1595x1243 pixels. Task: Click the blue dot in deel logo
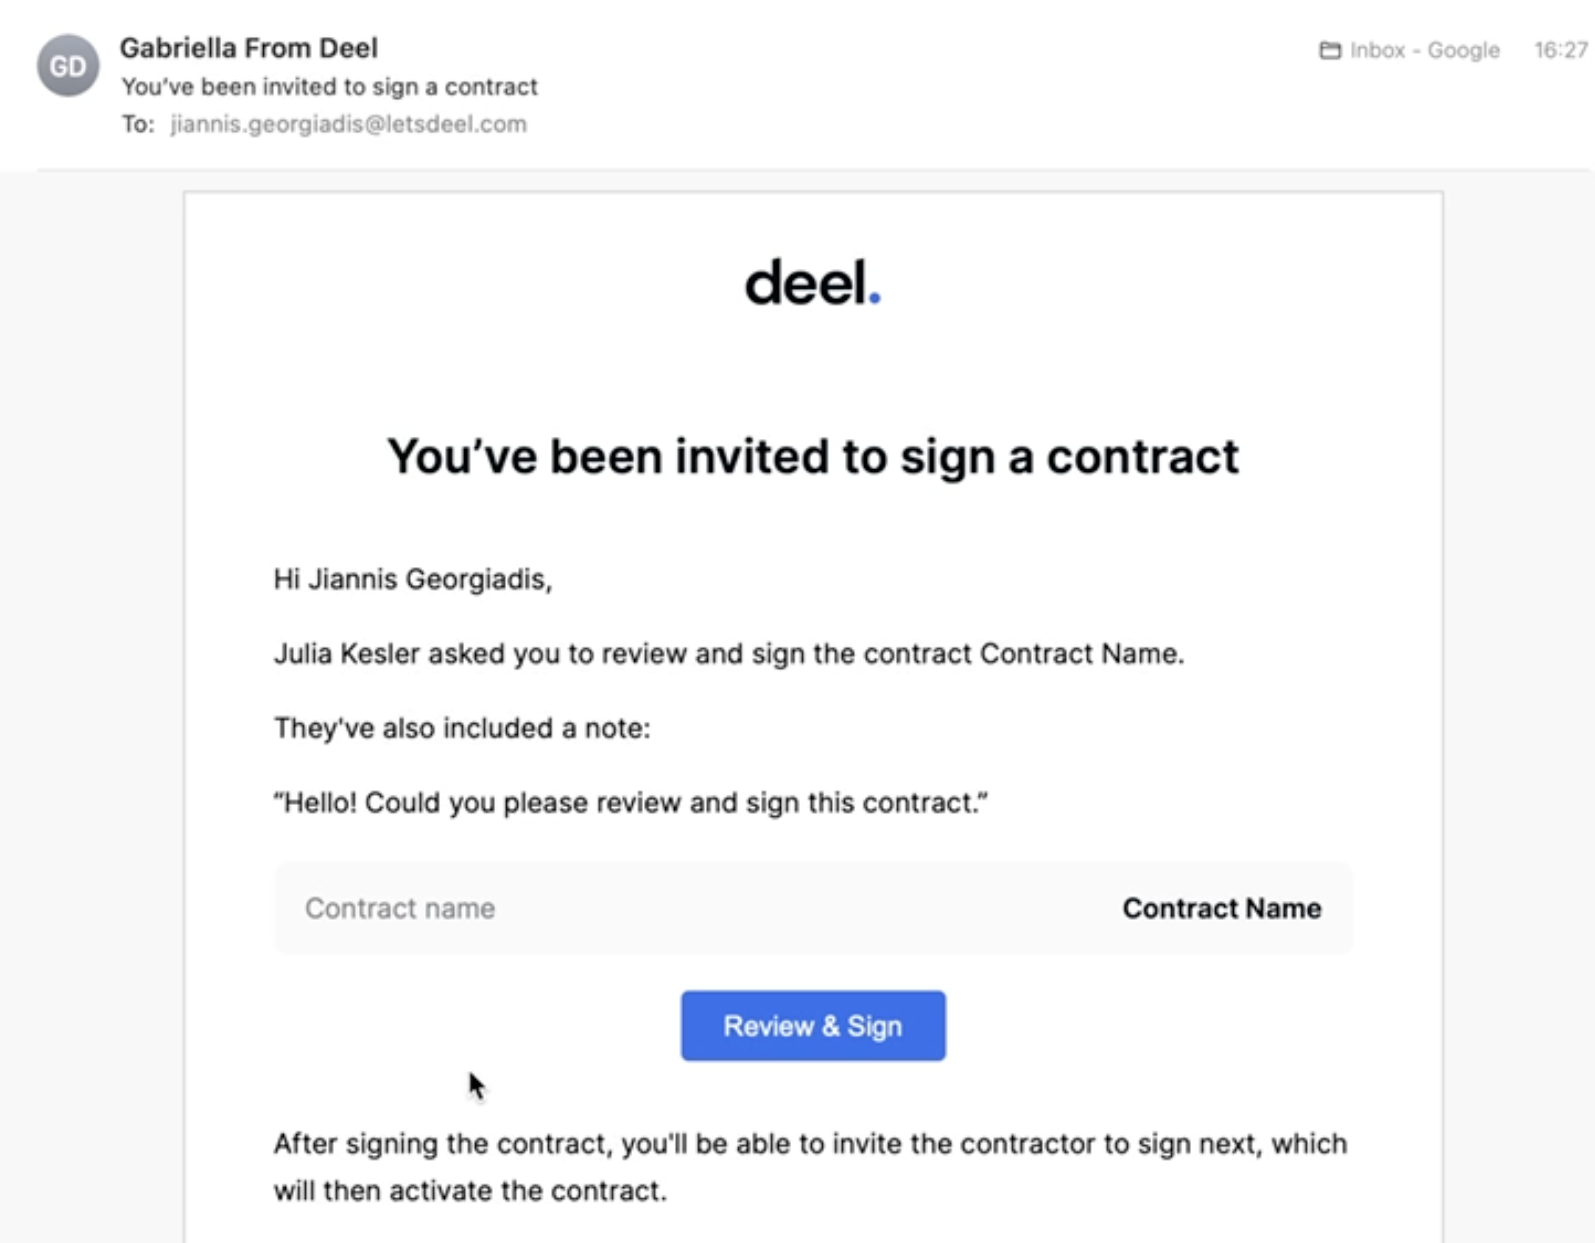875,297
